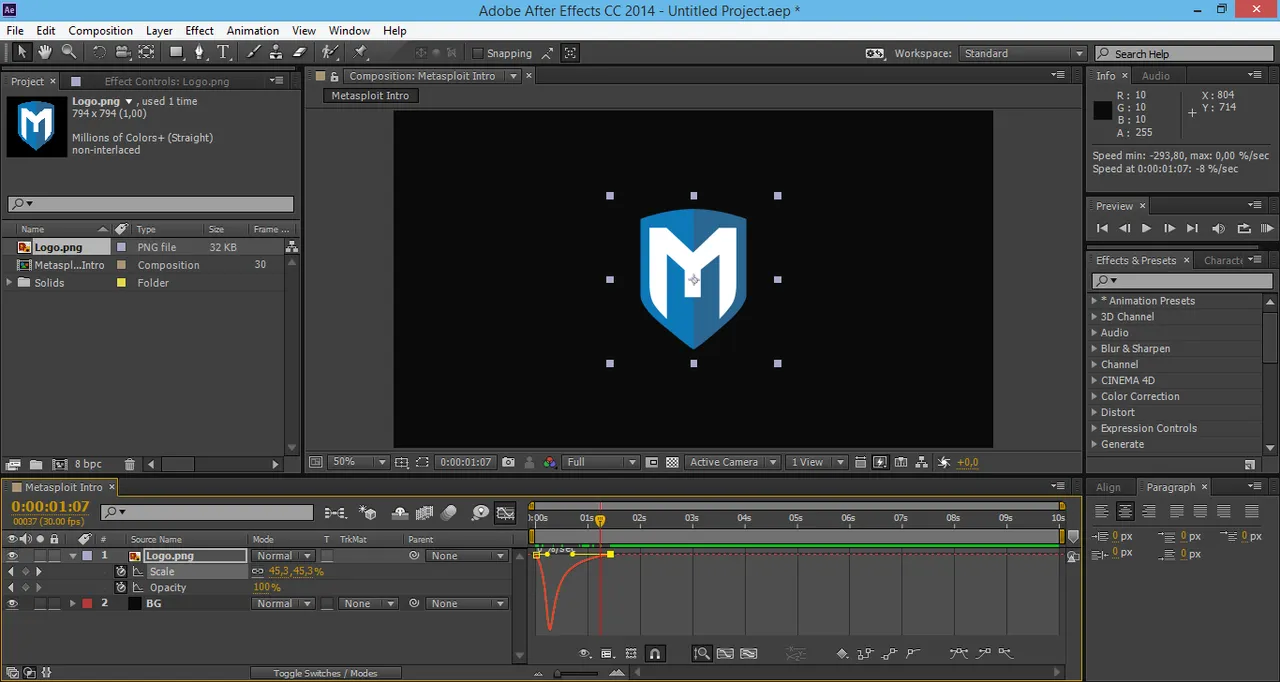Click the Search Help field
Viewport: 1280px width, 682px height.
pyautogui.click(x=1186, y=53)
